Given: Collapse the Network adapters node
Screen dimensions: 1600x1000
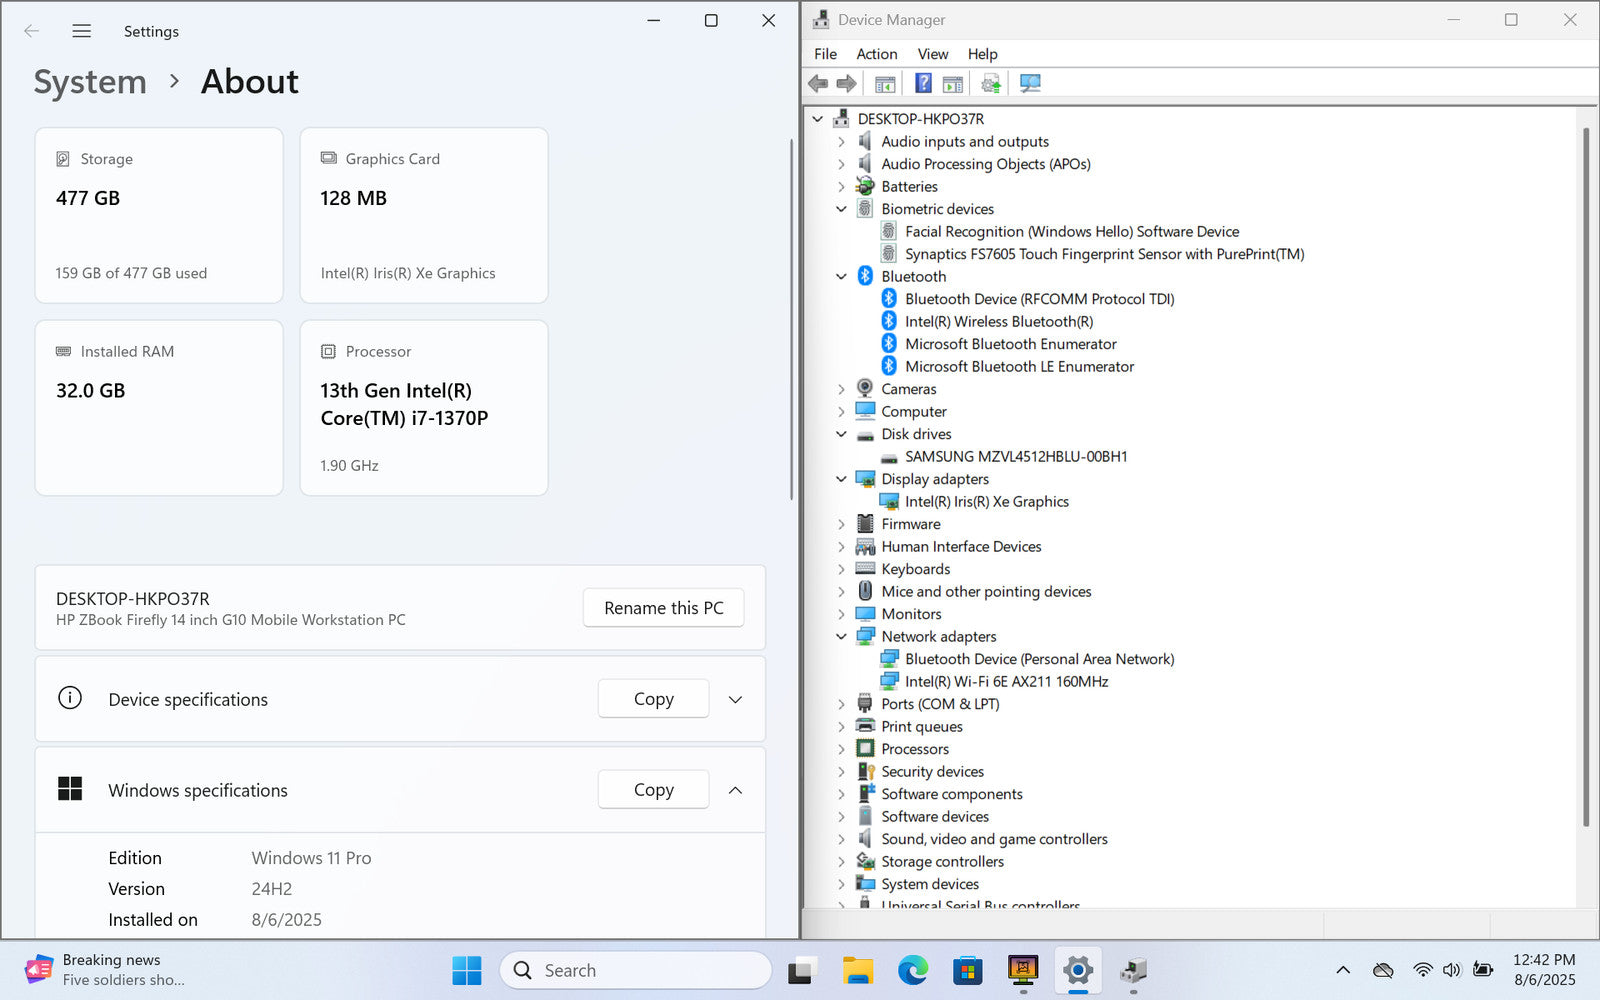Looking at the screenshot, I should pos(841,637).
